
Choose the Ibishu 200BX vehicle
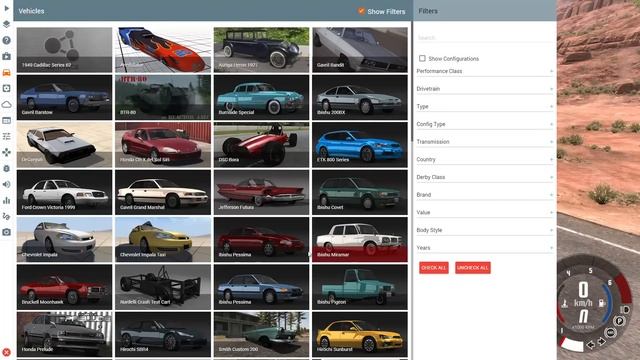point(360,97)
